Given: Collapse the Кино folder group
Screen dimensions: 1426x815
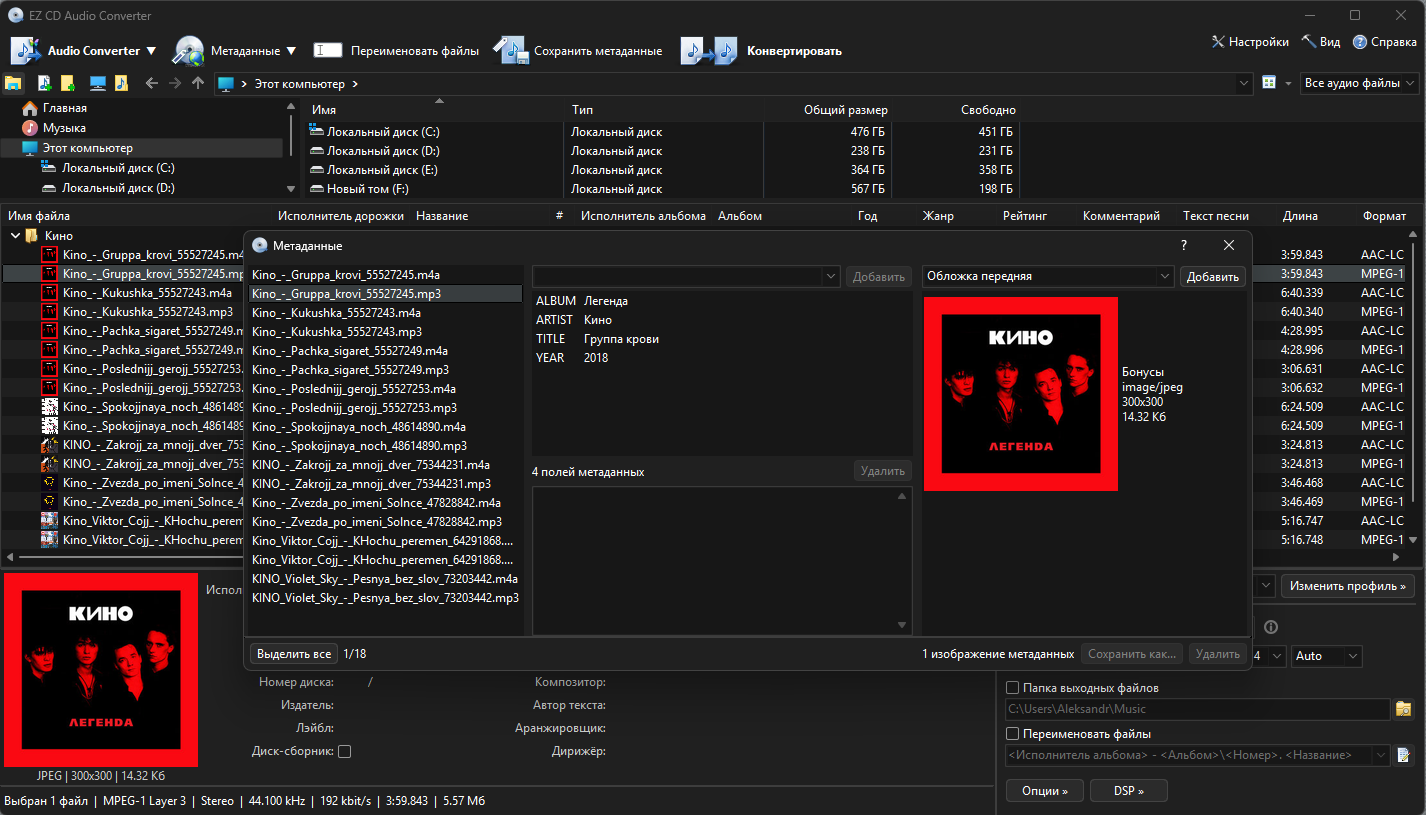Looking at the screenshot, I should click(15, 236).
